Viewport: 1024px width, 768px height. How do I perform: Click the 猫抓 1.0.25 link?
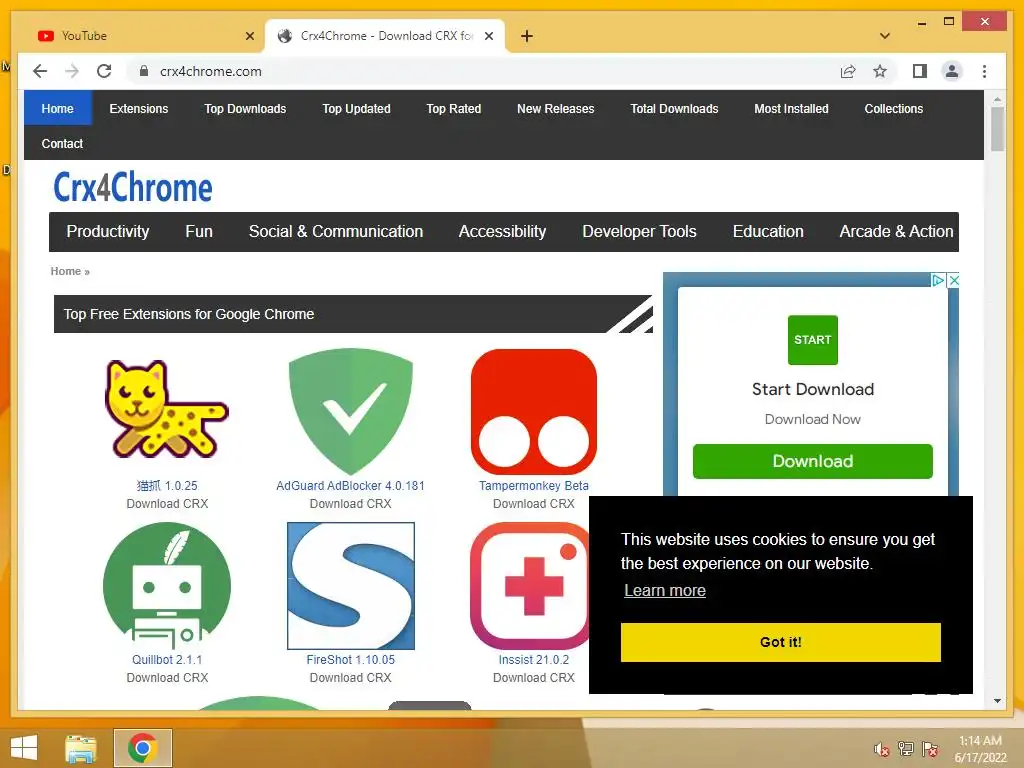click(x=167, y=486)
